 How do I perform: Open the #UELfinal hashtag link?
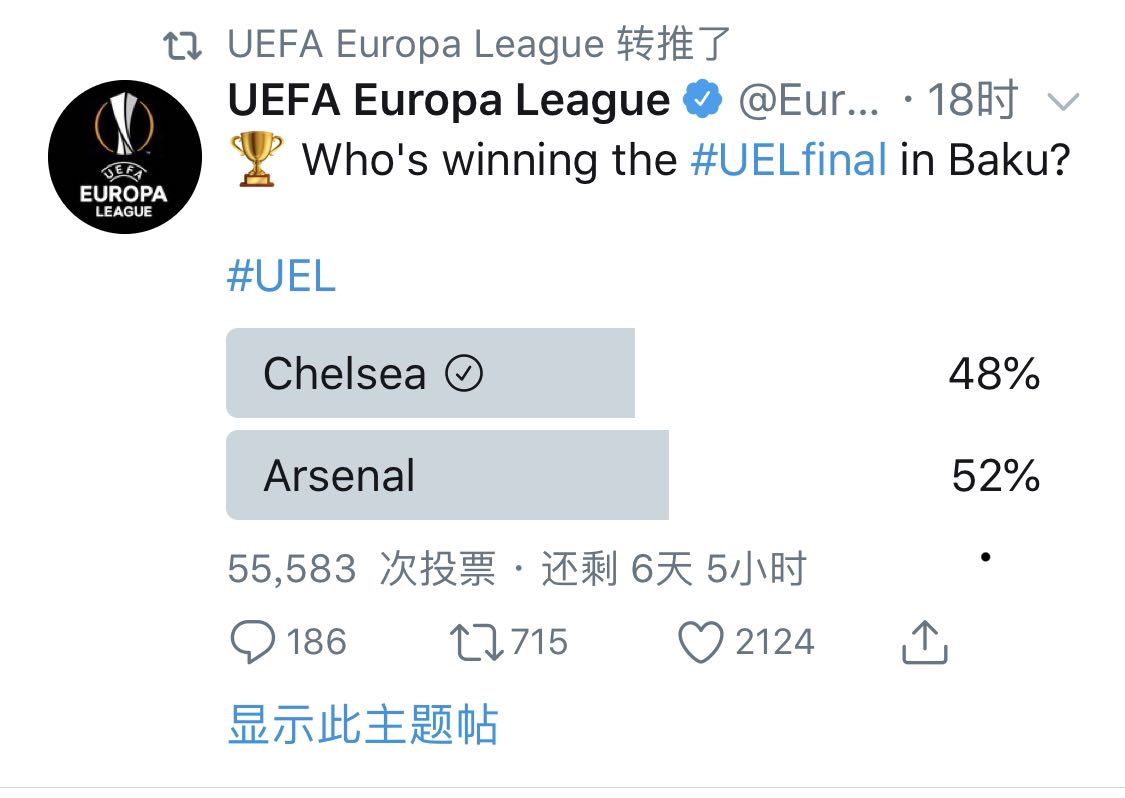coord(789,160)
